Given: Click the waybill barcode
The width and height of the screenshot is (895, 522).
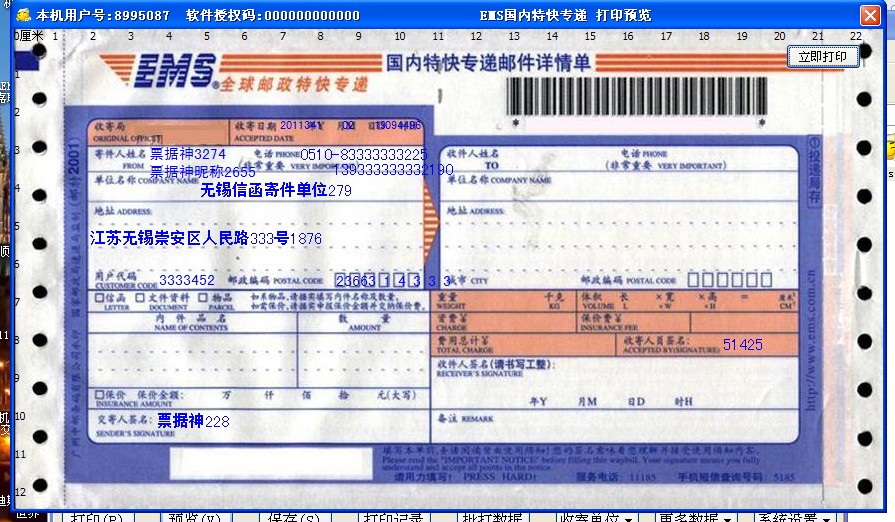Looking at the screenshot, I should click(636, 97).
